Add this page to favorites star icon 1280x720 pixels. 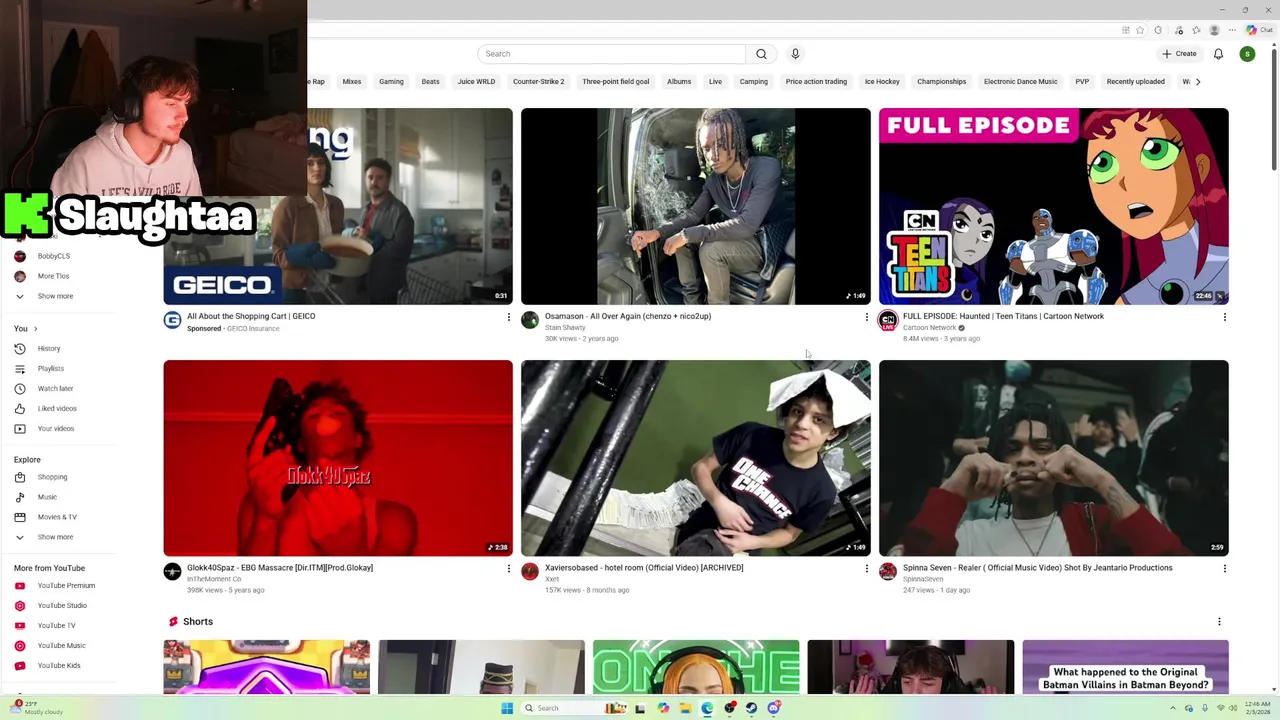click(1139, 30)
